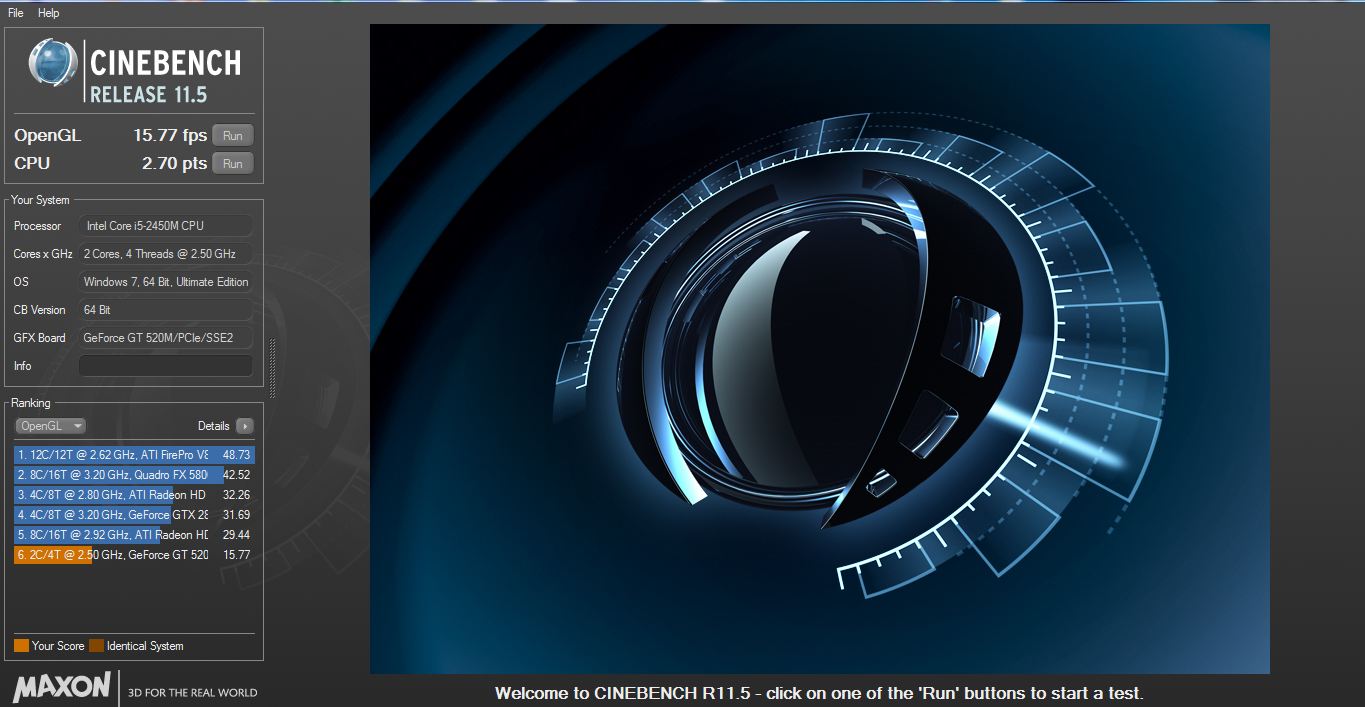Click the CB Version field 64 Bit
This screenshot has width=1365, height=707.
[x=166, y=310]
